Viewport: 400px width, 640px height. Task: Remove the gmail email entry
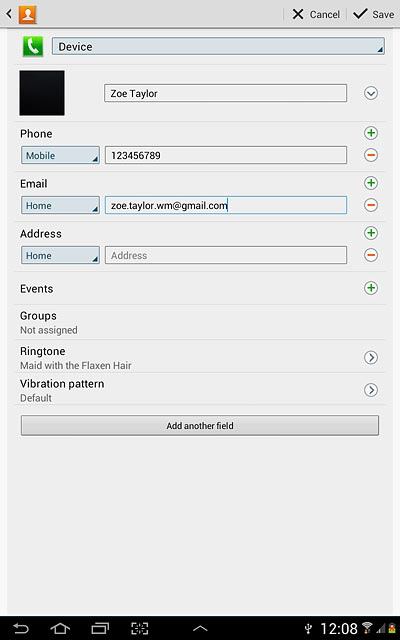371,205
